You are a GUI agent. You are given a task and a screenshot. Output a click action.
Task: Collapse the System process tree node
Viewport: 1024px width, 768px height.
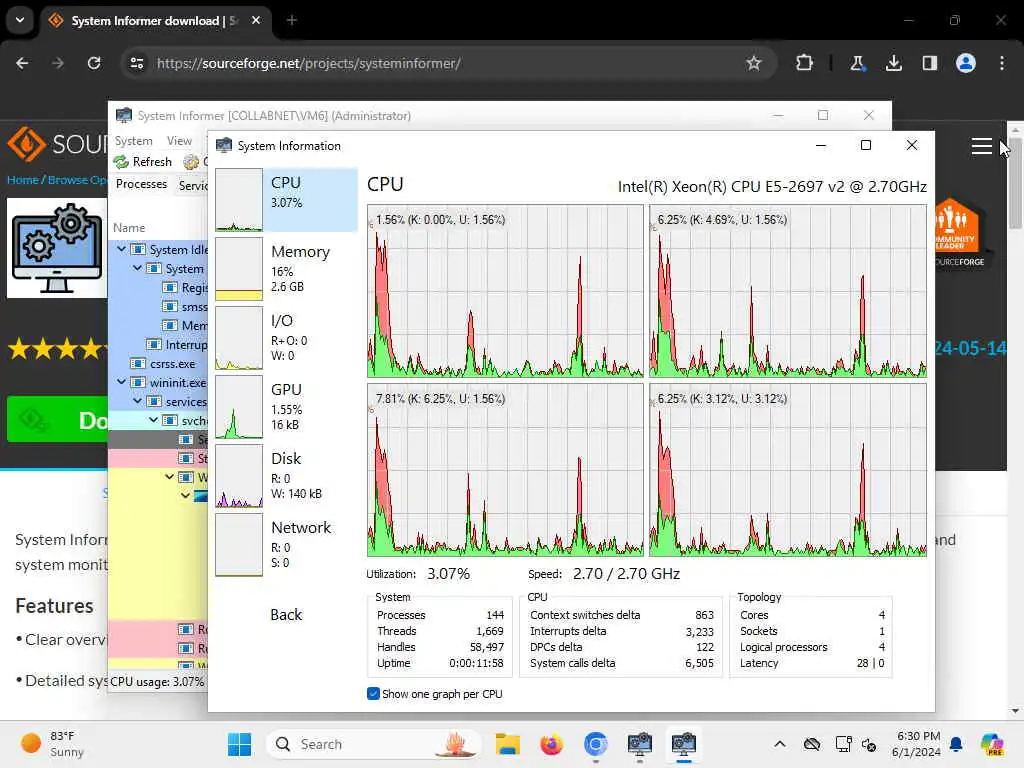tap(137, 268)
